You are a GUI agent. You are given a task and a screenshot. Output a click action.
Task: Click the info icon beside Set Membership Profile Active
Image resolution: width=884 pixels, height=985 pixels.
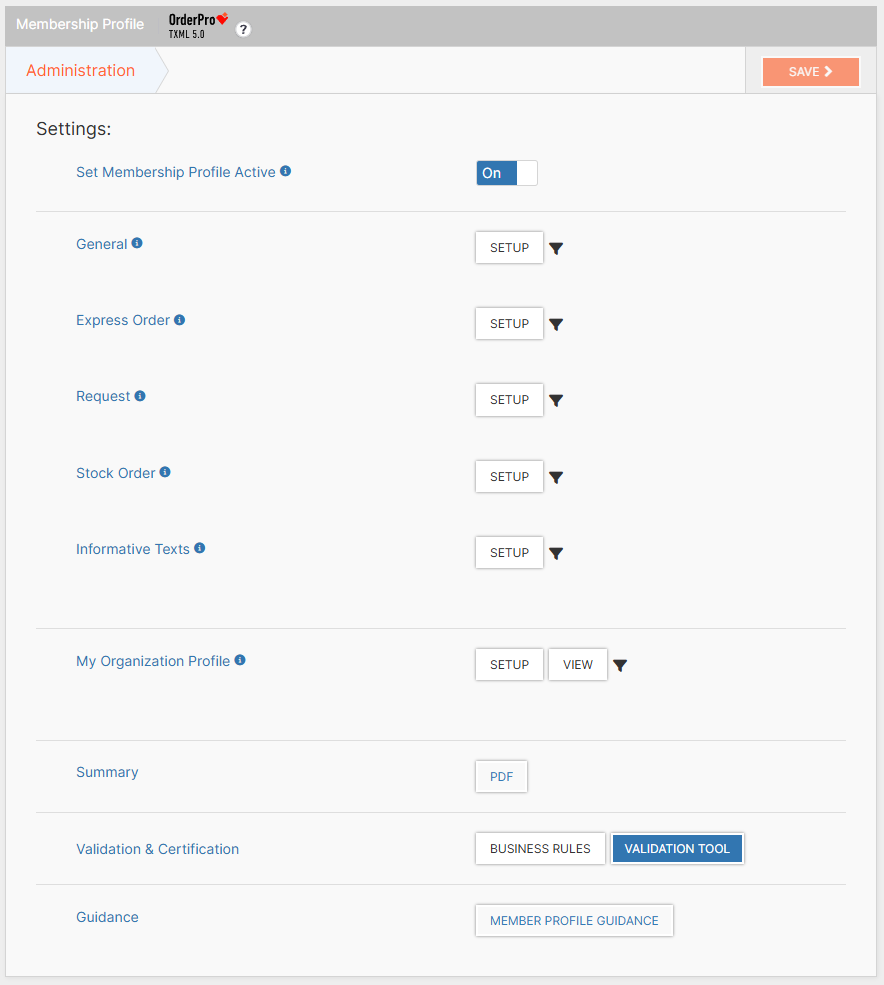[x=286, y=171]
